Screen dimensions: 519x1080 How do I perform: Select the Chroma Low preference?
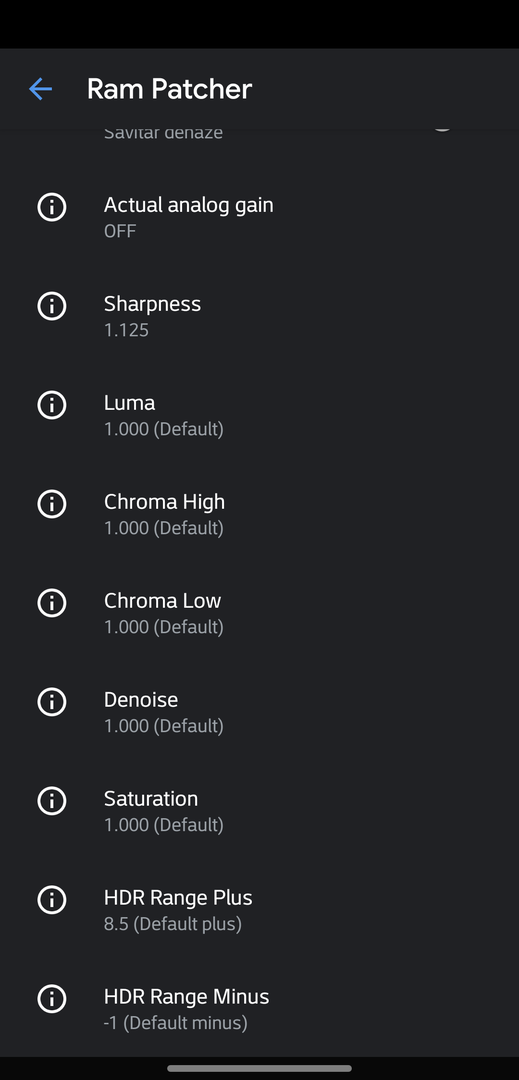(260, 613)
